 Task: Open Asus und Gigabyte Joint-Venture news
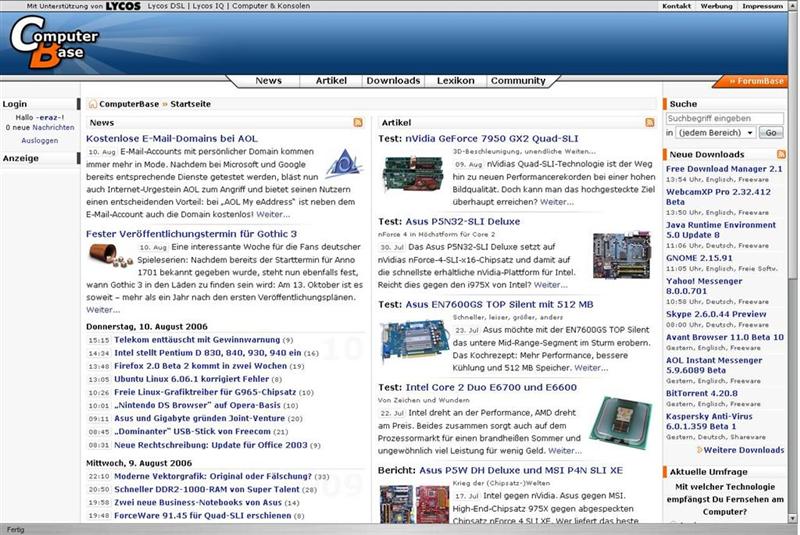[199, 418]
